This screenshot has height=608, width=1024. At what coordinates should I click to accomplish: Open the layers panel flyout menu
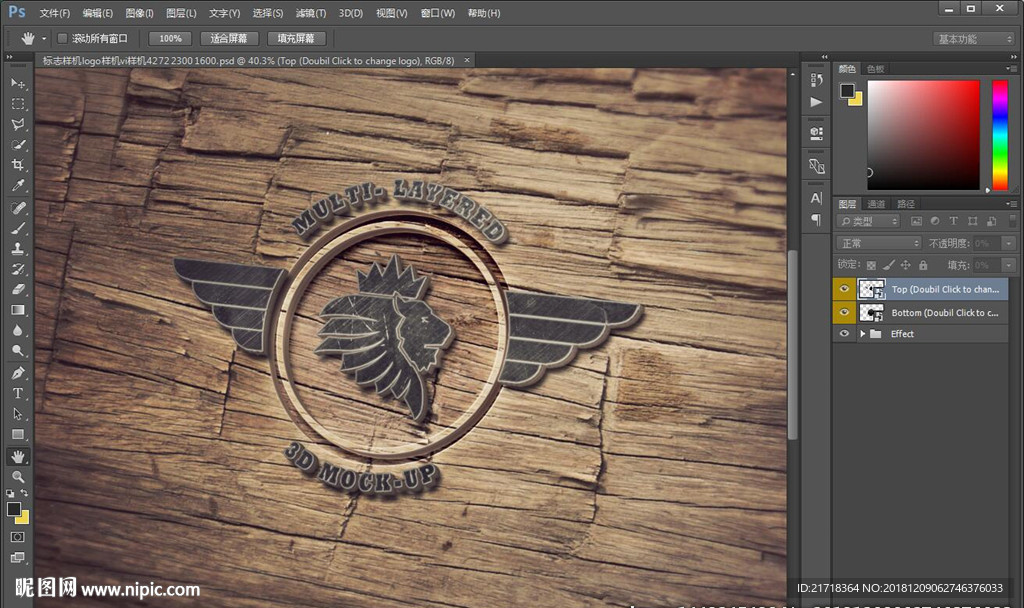pos(1012,204)
